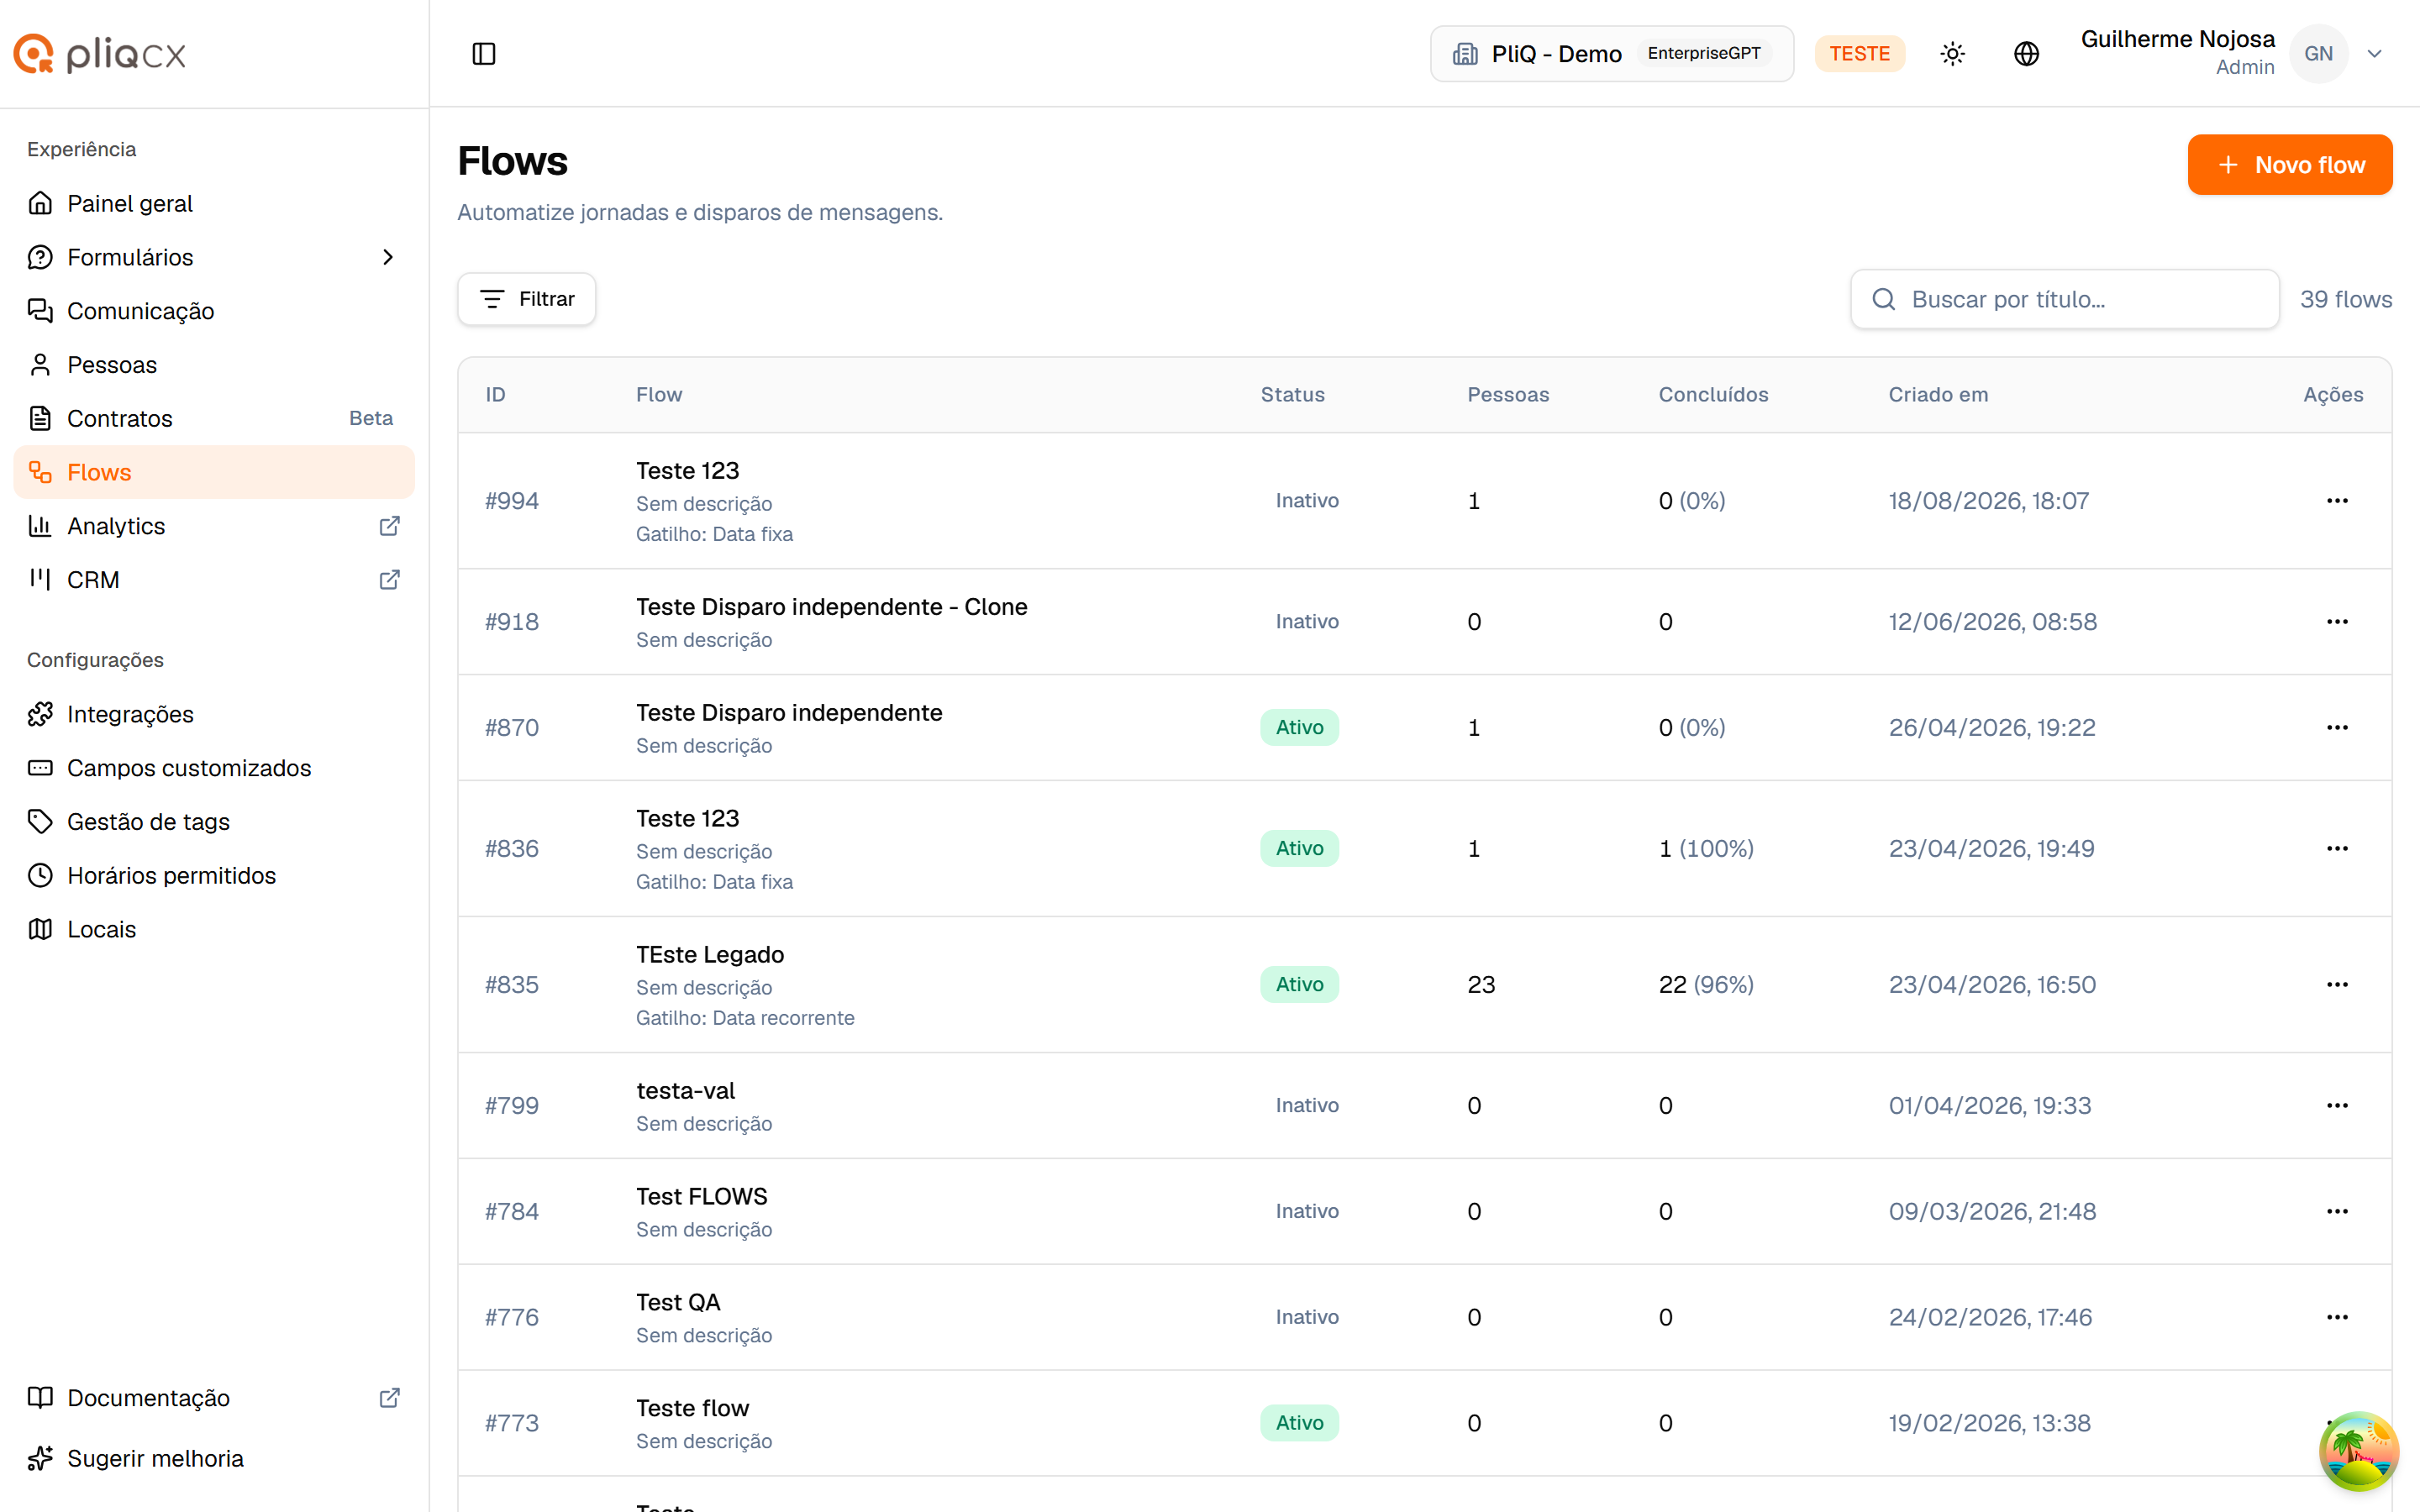Screen dimensions: 2420x1512
Task: Open Pessoas in the sidebar
Action: [214, 365]
